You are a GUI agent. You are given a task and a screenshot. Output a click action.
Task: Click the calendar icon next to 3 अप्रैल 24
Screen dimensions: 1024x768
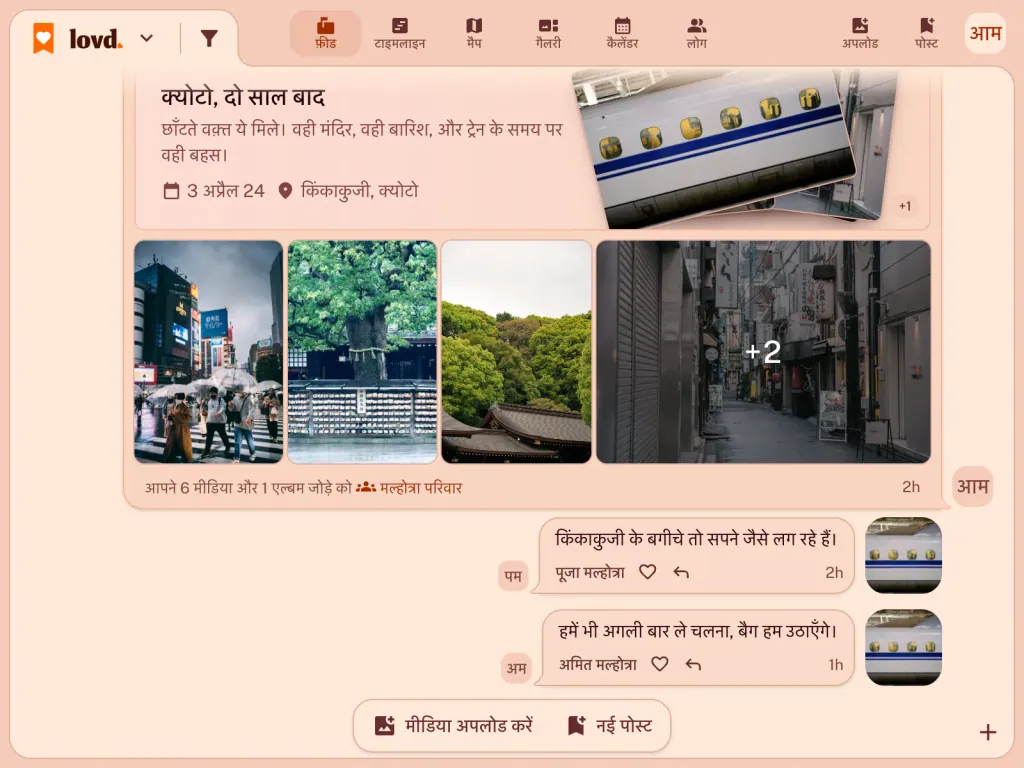171,191
